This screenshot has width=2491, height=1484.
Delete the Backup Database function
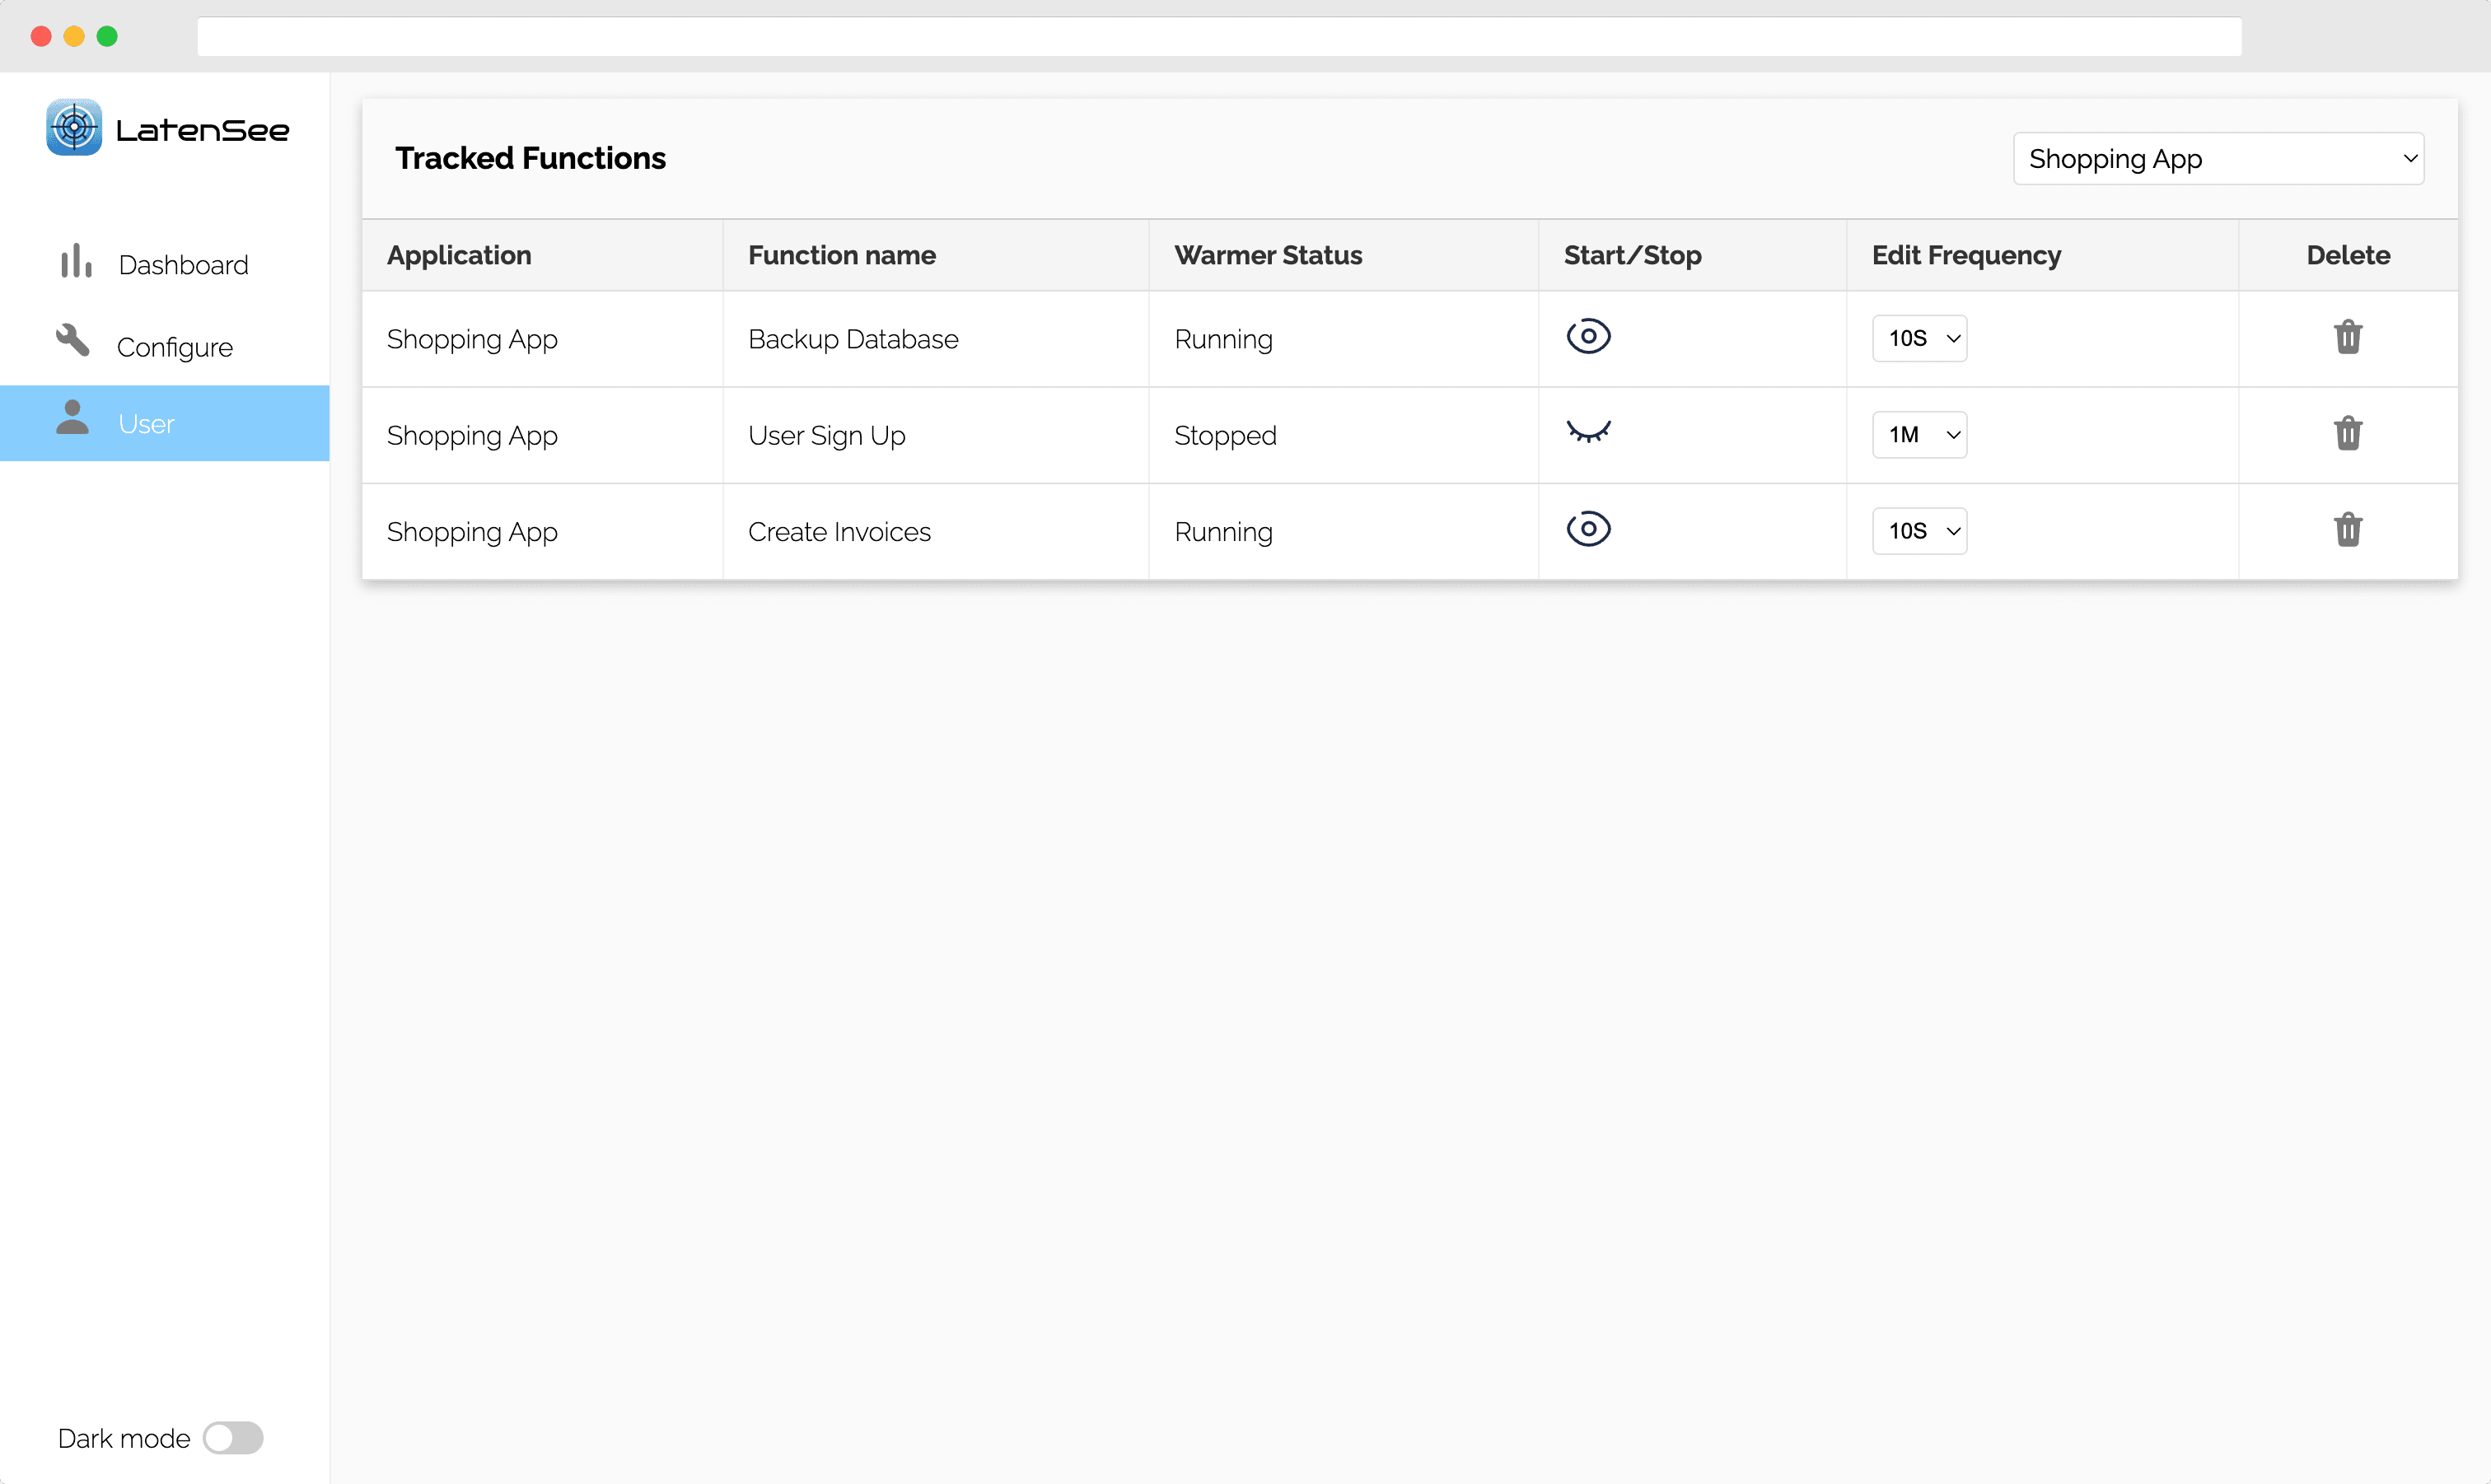point(2347,338)
